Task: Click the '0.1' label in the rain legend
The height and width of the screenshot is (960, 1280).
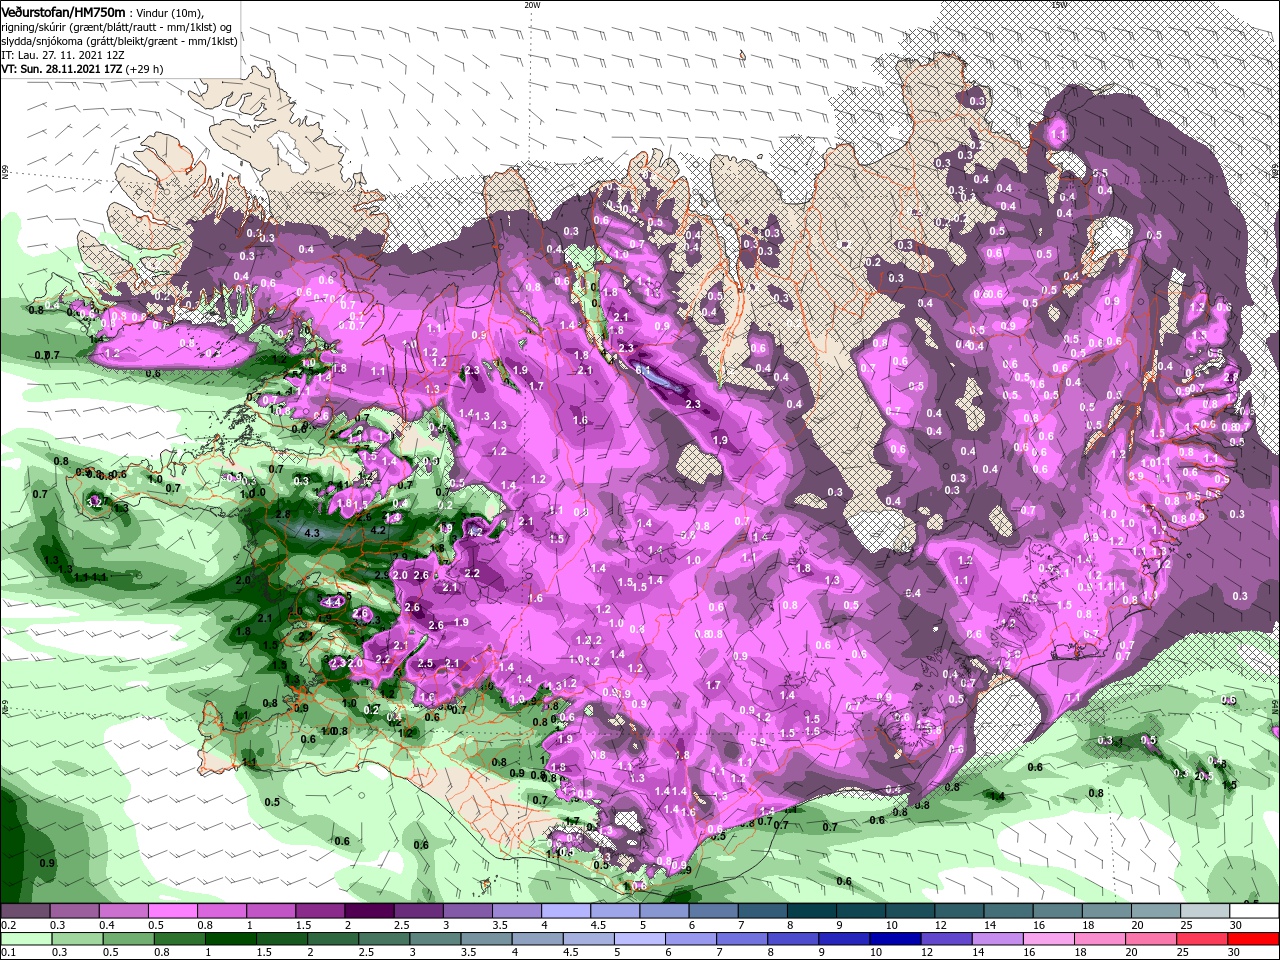Action: (x=7, y=953)
